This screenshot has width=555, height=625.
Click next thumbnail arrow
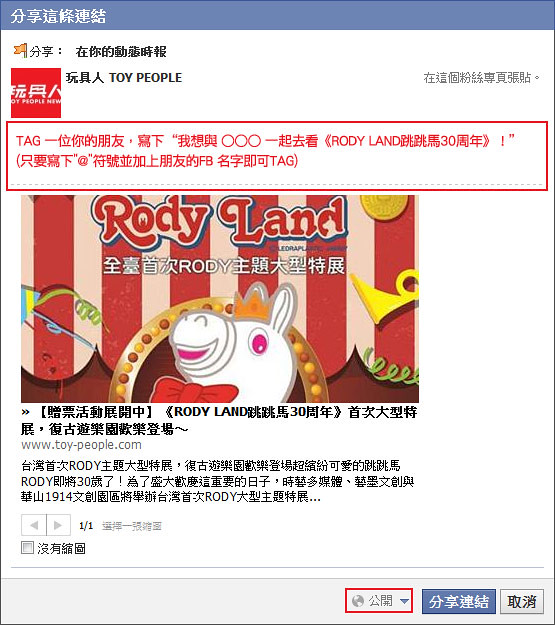59,525
